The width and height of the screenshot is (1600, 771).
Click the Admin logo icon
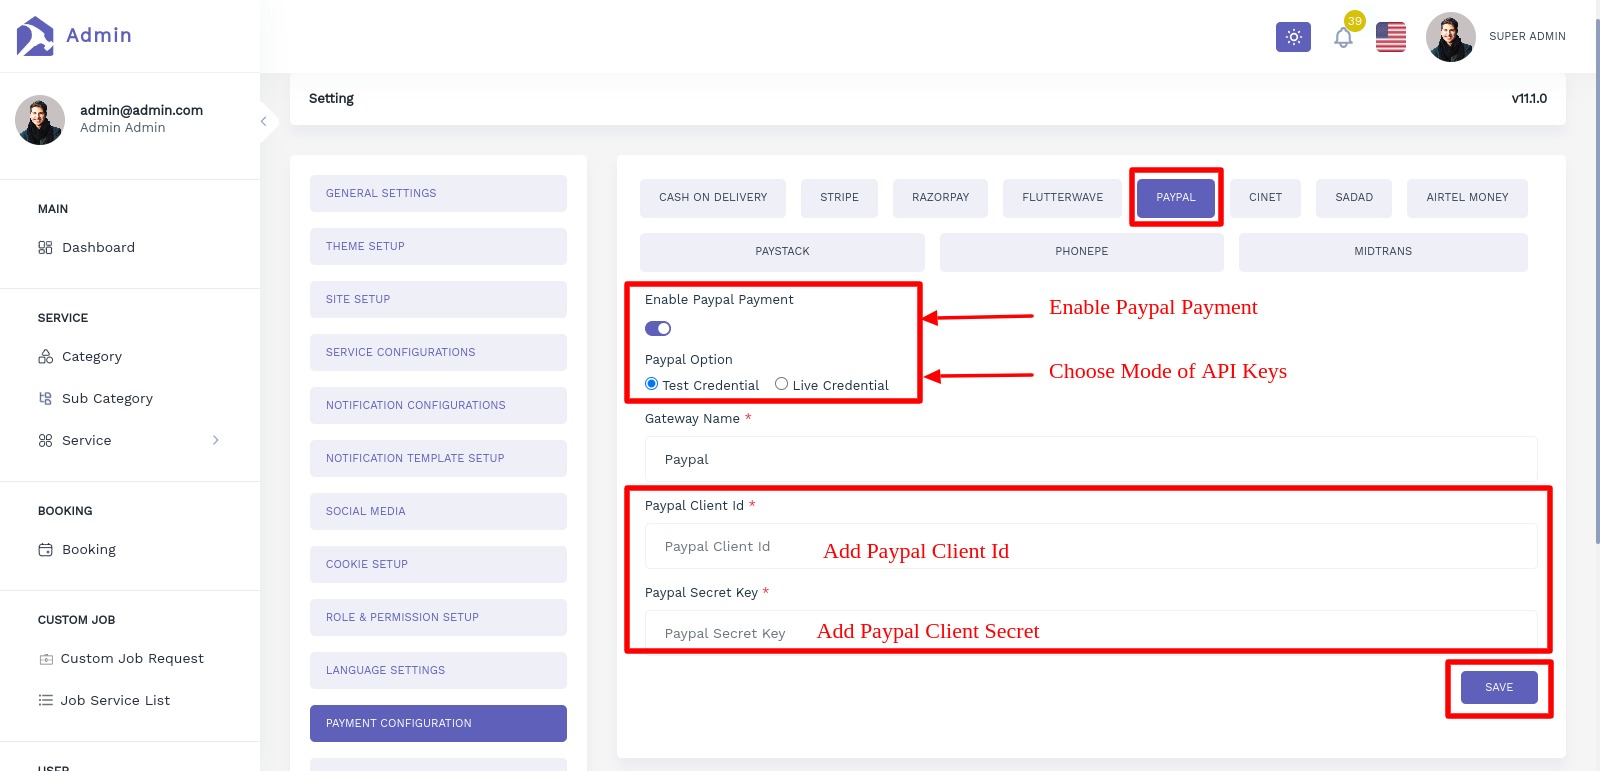click(35, 36)
